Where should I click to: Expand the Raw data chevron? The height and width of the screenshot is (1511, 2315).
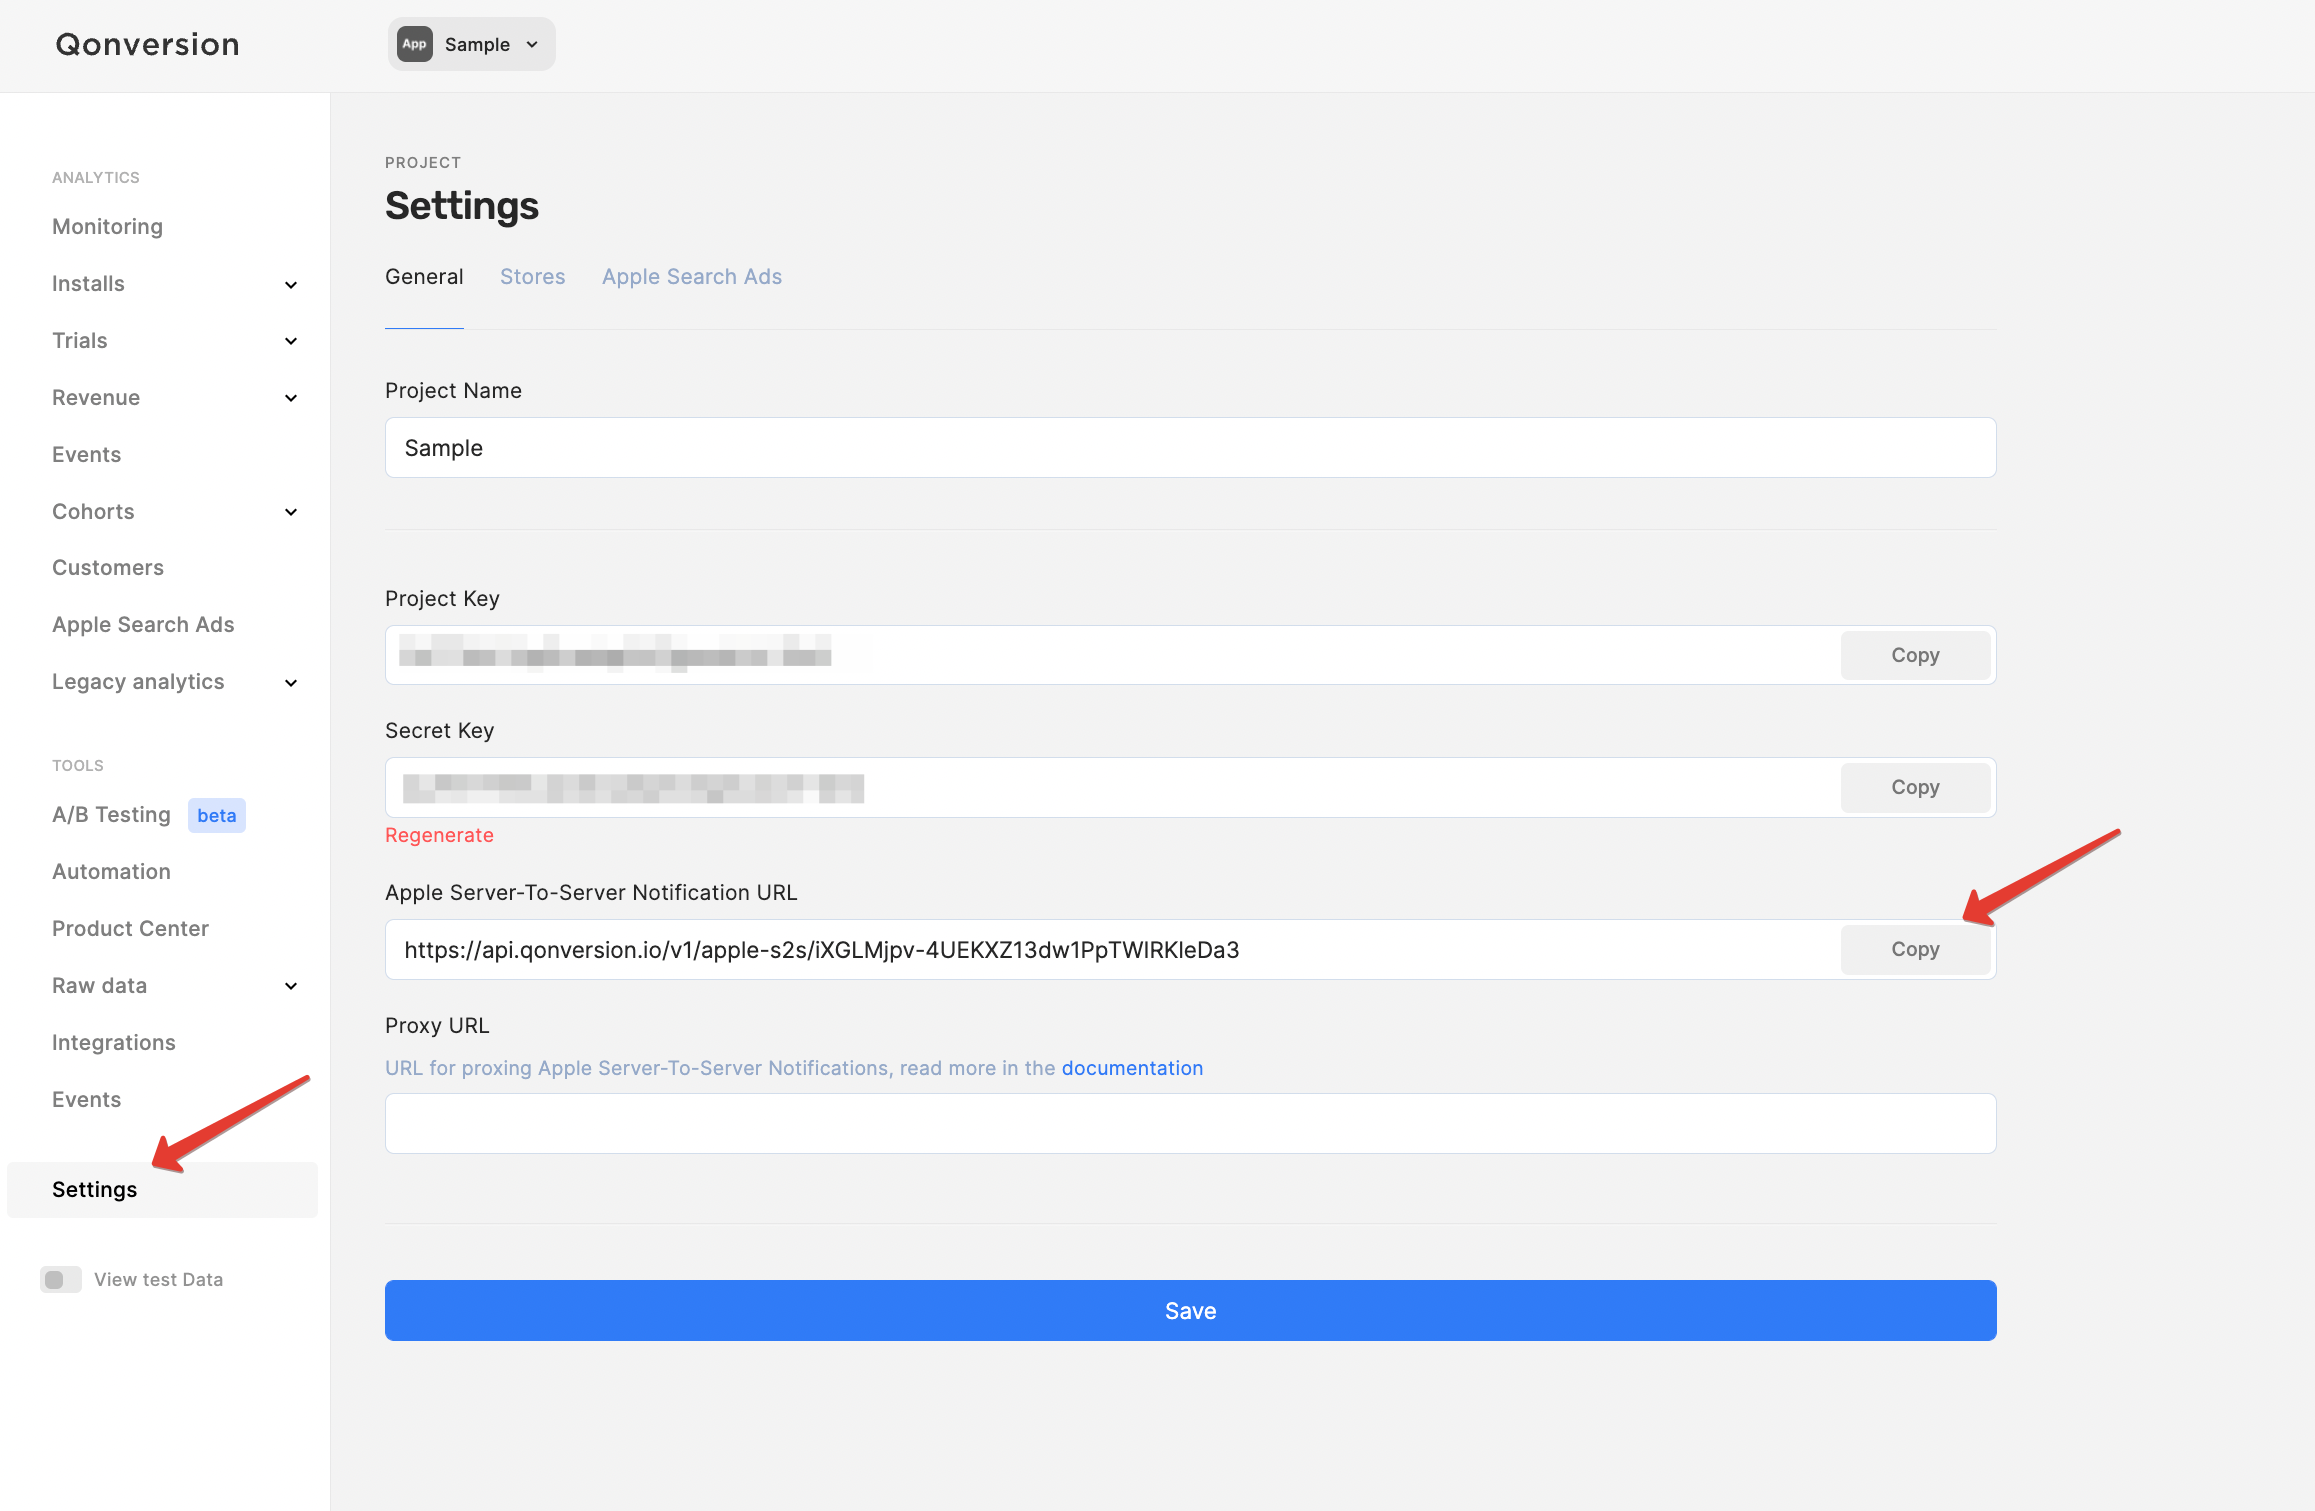291,986
